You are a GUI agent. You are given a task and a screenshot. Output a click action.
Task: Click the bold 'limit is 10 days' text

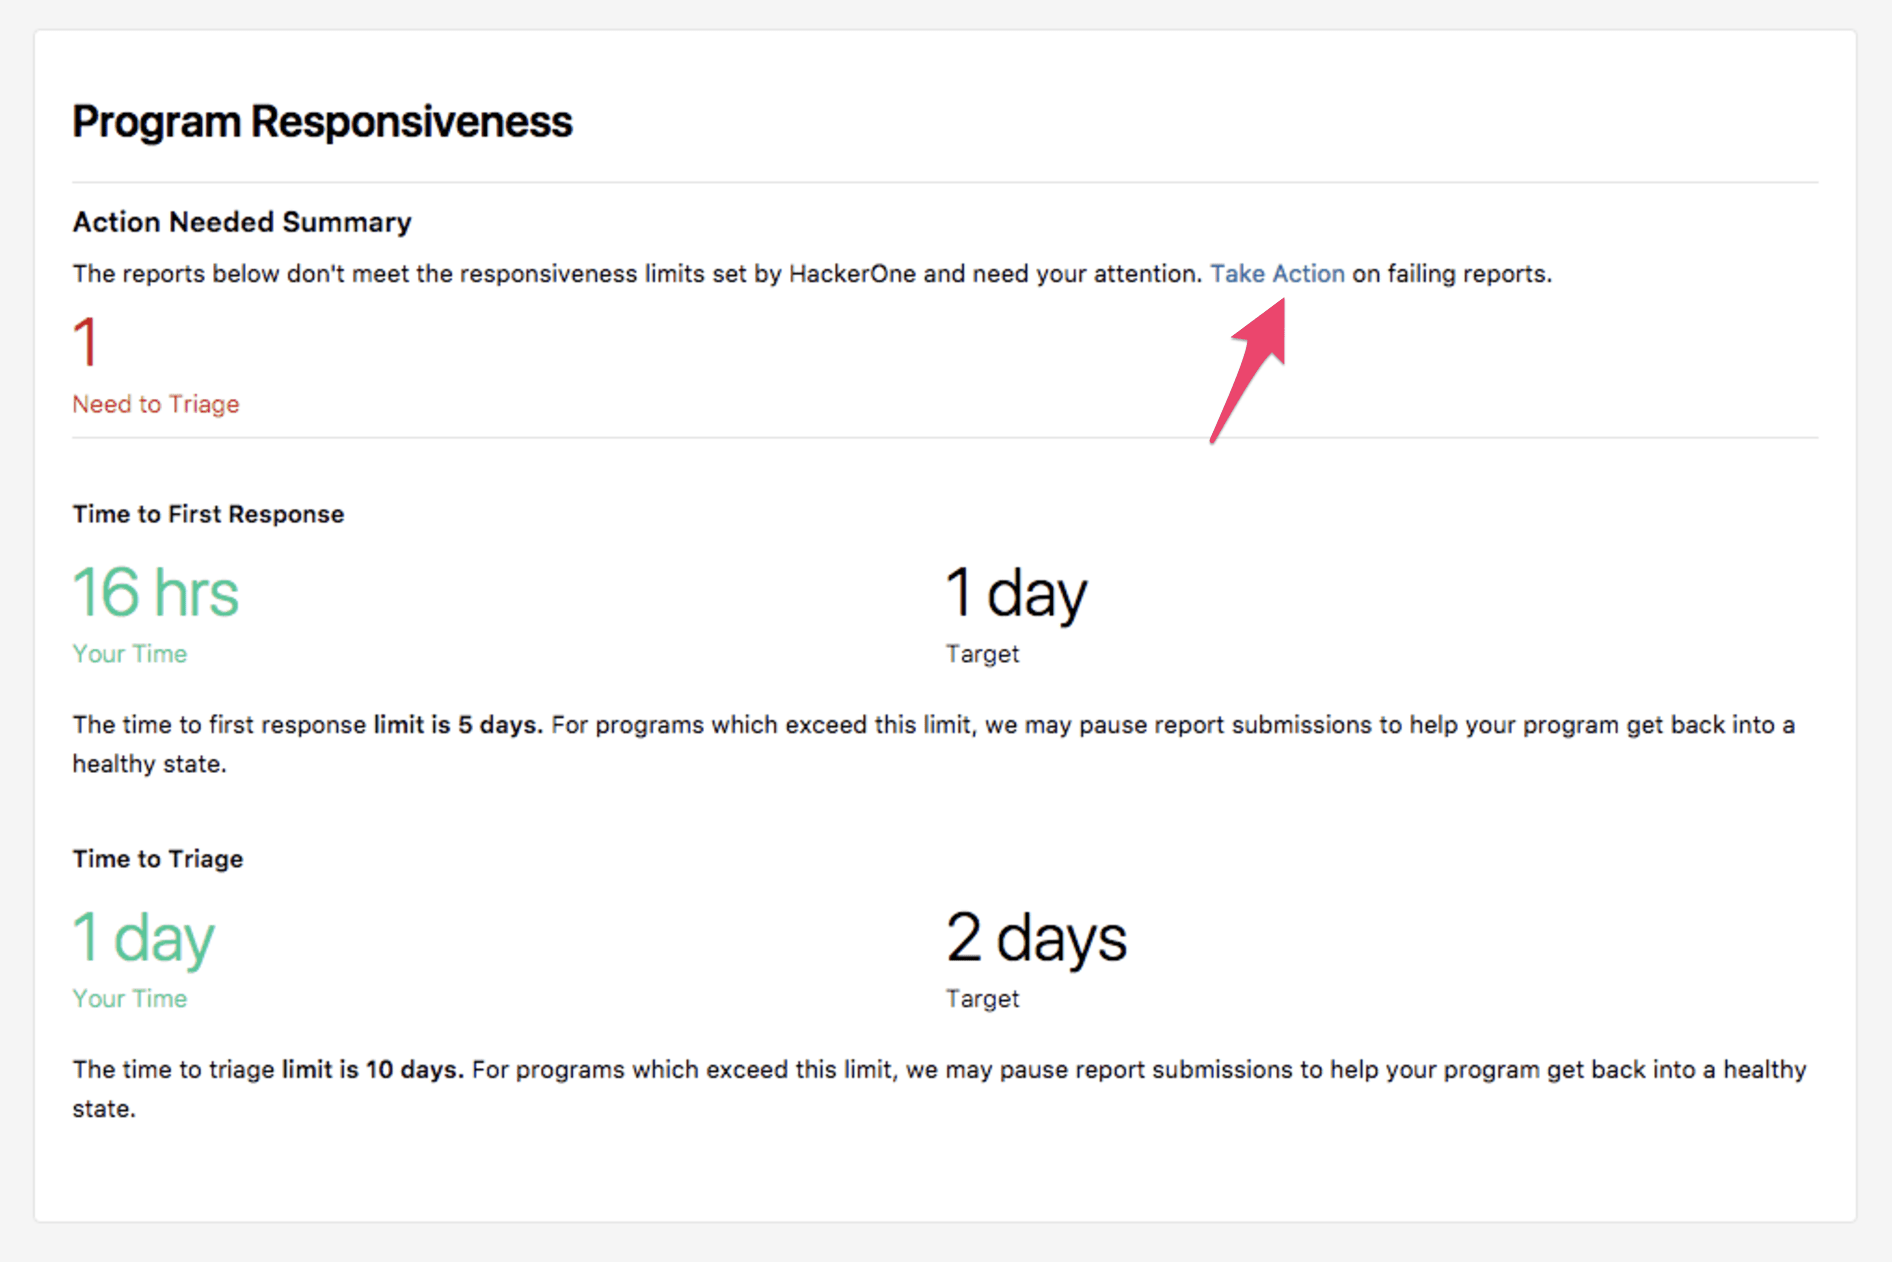coord(373,1070)
